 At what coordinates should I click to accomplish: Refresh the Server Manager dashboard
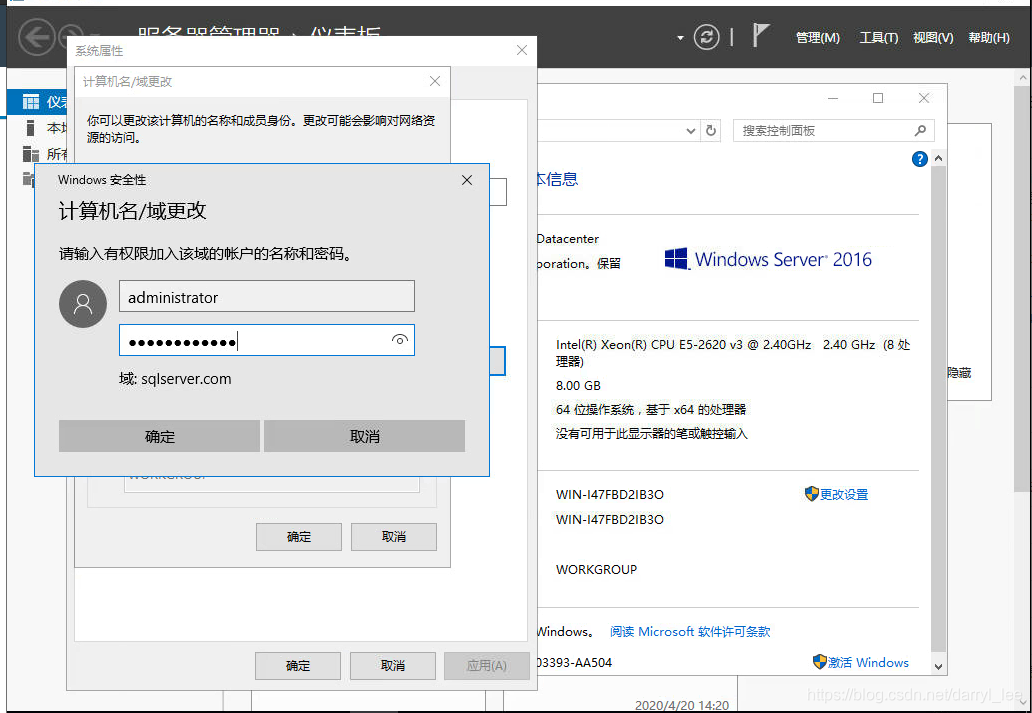click(x=707, y=38)
